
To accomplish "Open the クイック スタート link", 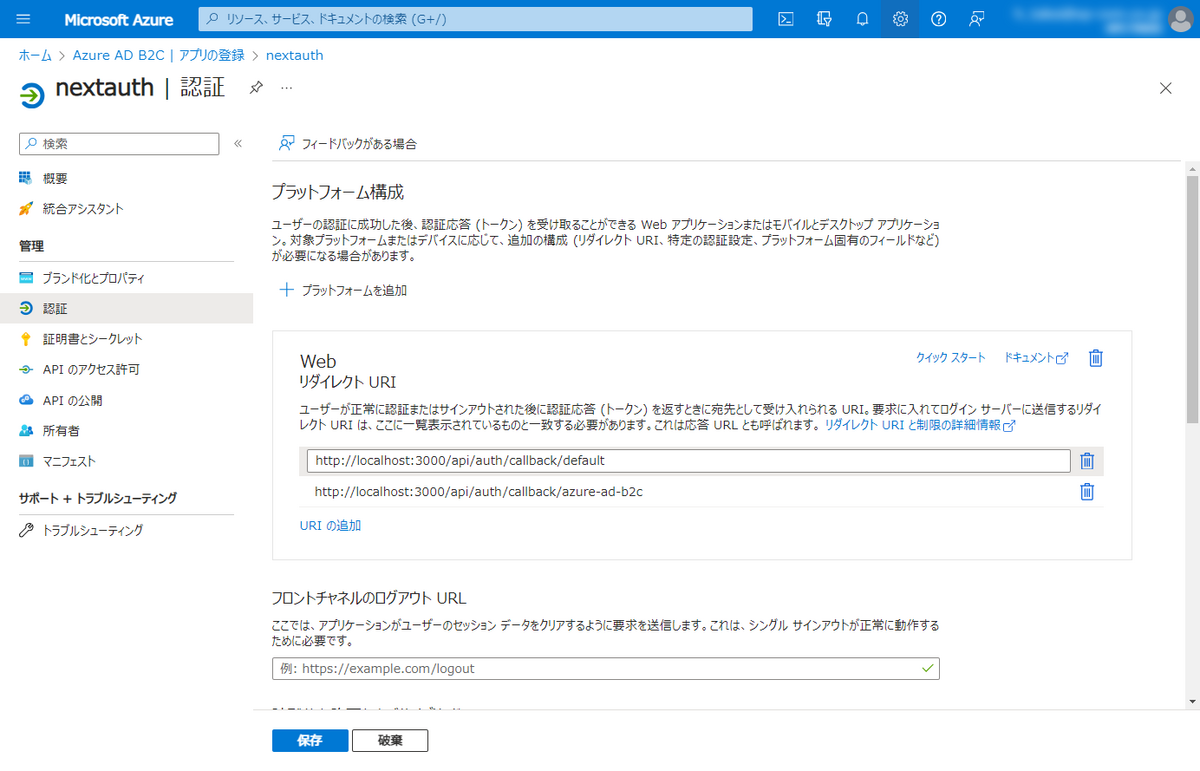I will pyautogui.click(x=951, y=358).
